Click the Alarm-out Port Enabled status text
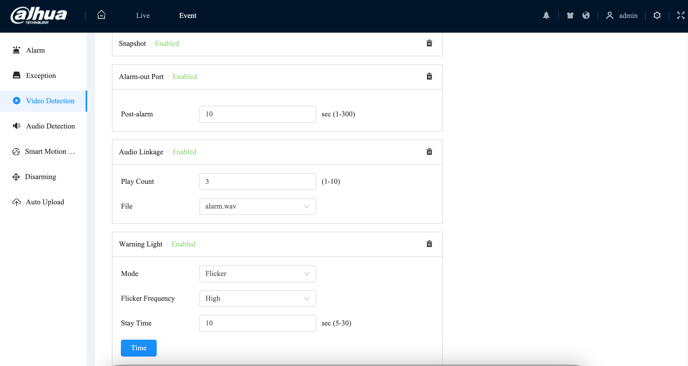 coord(185,76)
